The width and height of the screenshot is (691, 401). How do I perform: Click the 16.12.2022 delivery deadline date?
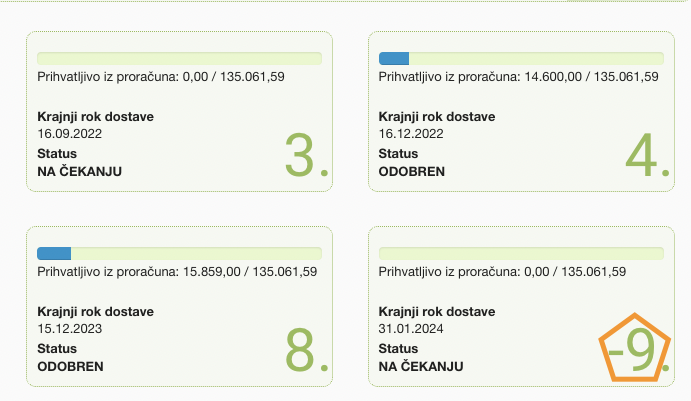410,132
